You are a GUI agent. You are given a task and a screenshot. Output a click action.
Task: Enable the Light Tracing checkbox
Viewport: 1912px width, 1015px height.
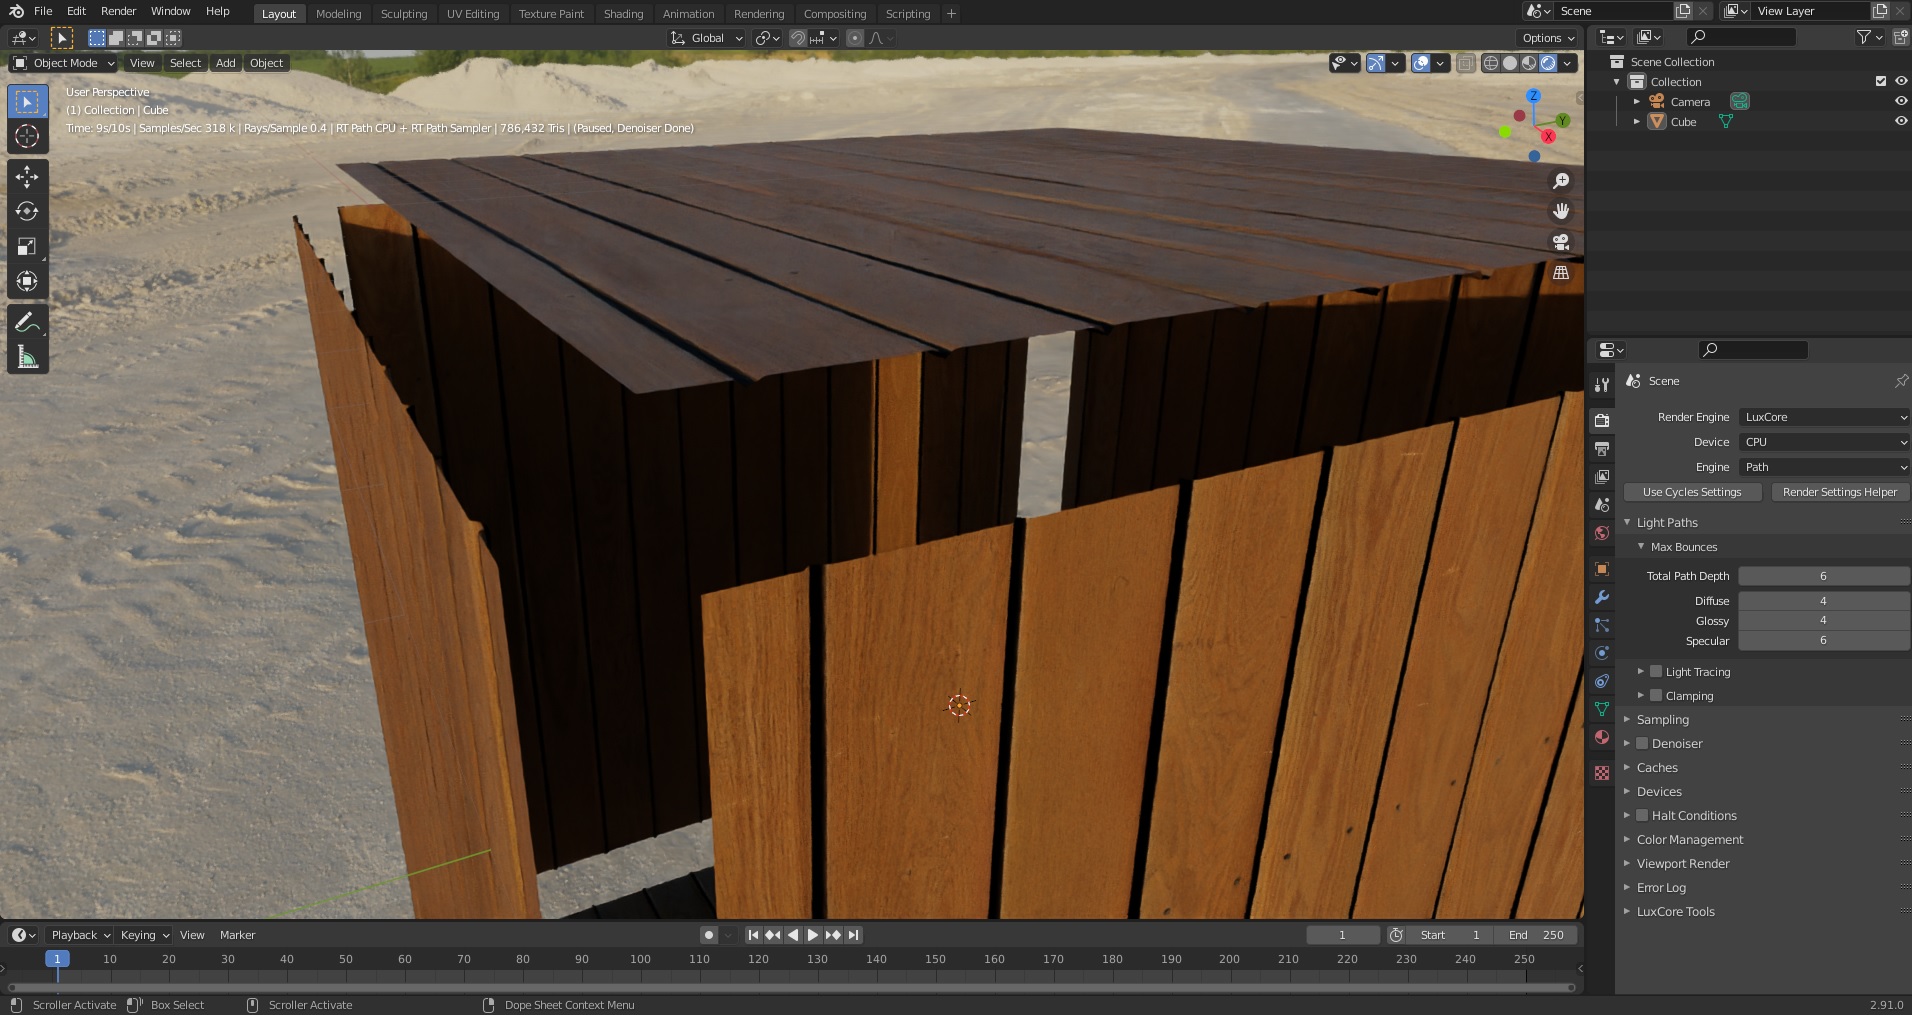coord(1656,672)
